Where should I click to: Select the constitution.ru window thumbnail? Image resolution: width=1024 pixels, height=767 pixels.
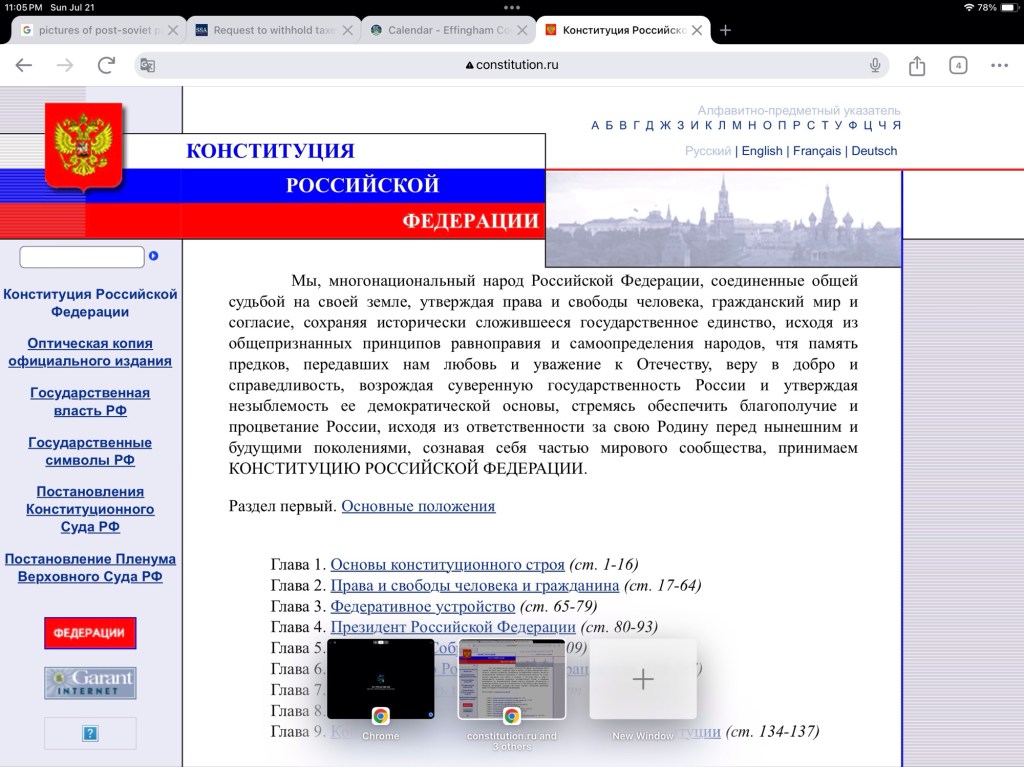pos(511,679)
